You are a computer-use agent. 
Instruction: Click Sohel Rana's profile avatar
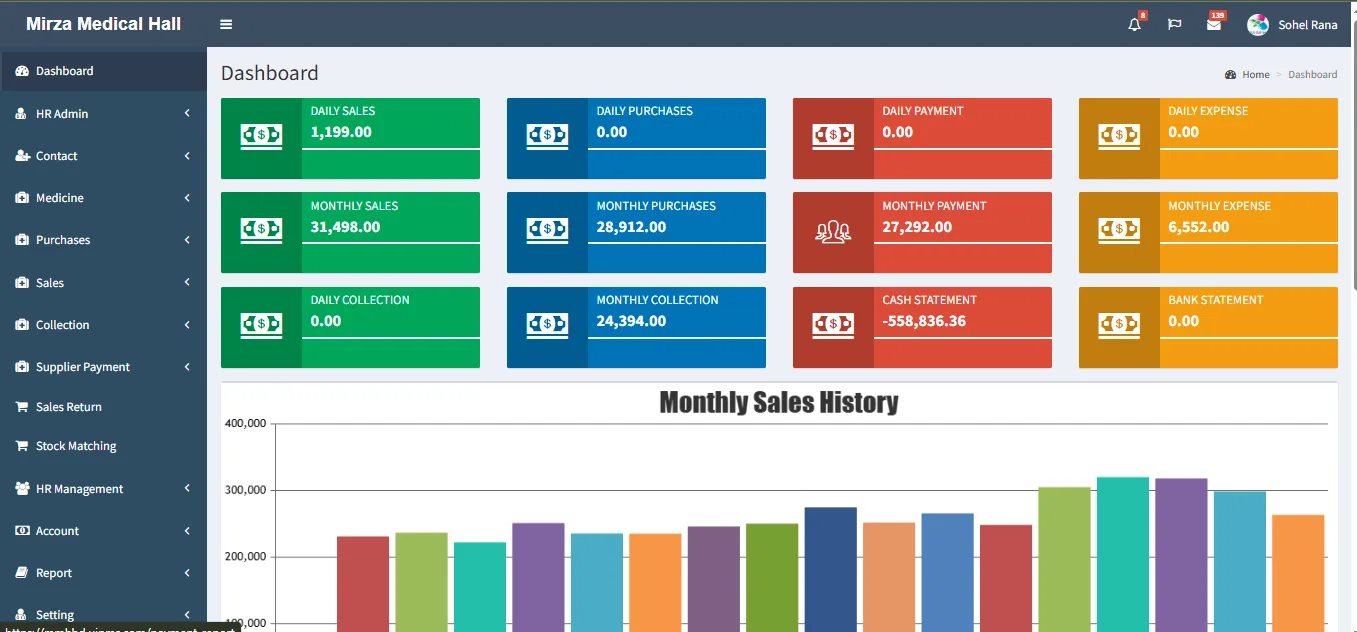pyautogui.click(x=1258, y=25)
